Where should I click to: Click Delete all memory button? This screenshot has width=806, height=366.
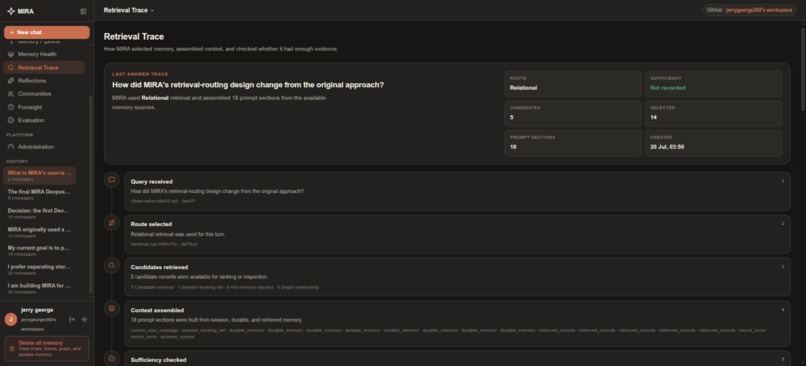(47, 349)
